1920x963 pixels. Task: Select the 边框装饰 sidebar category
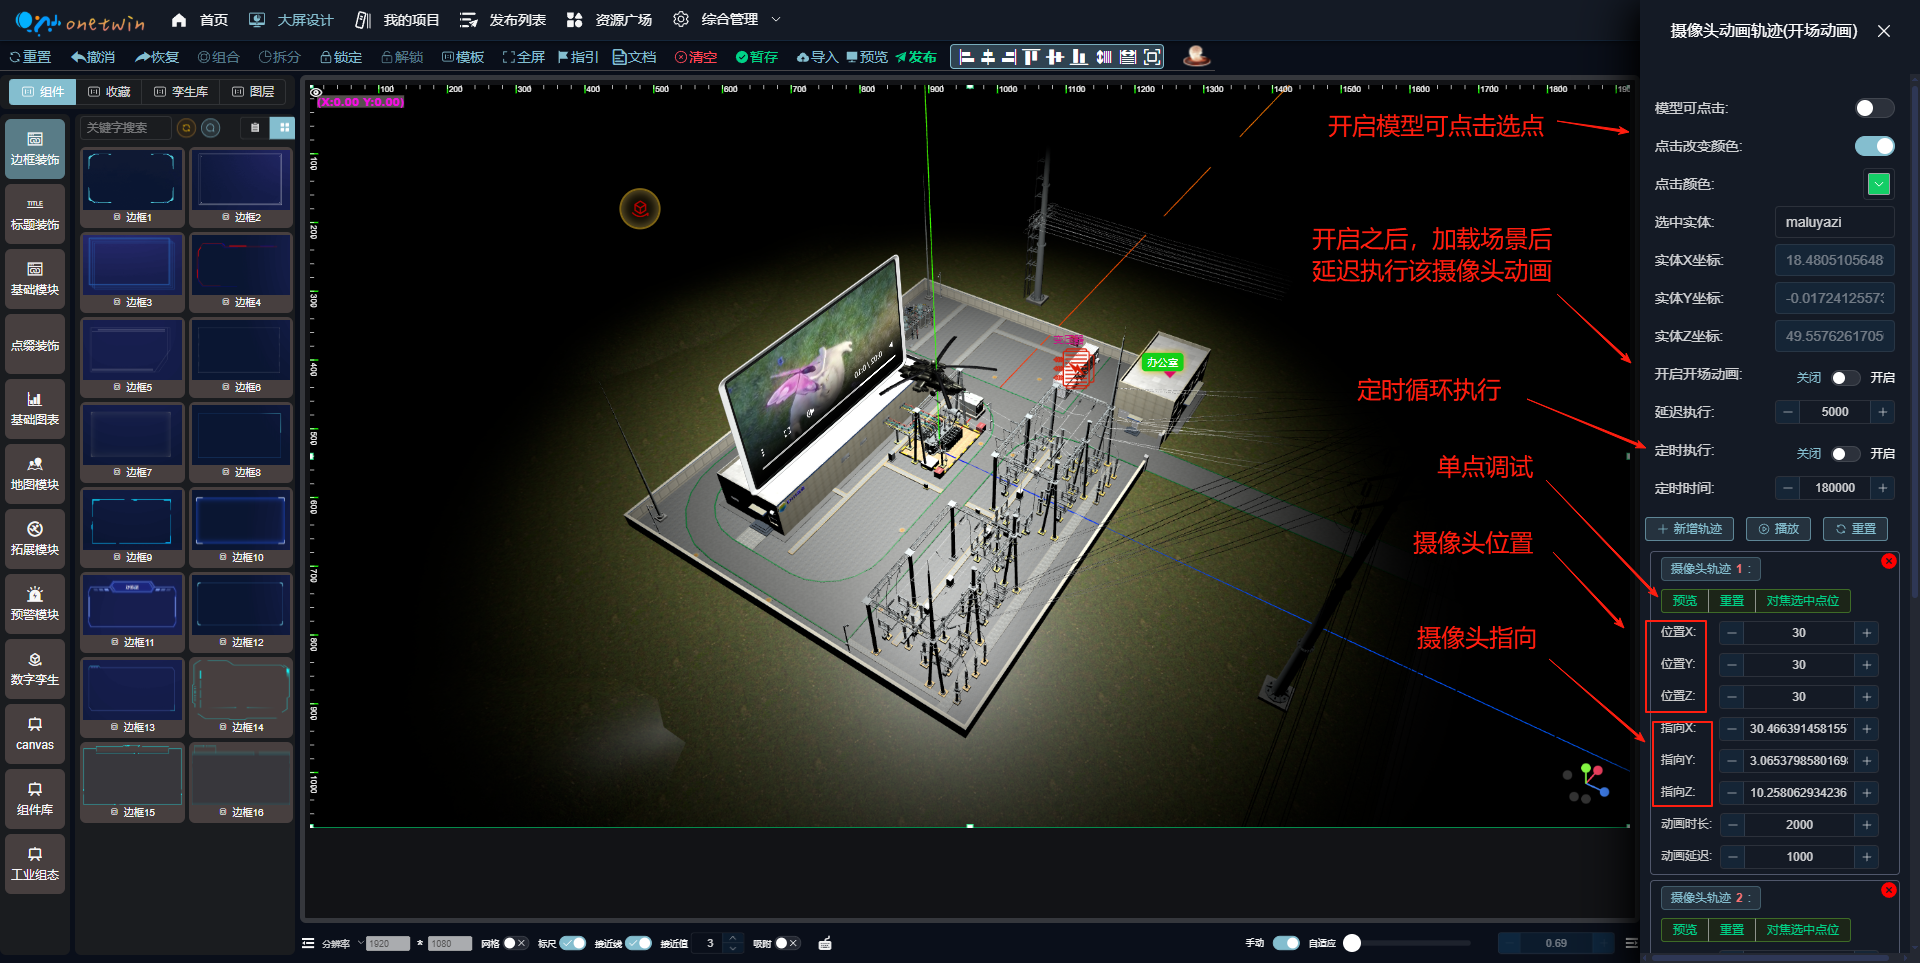(x=35, y=149)
